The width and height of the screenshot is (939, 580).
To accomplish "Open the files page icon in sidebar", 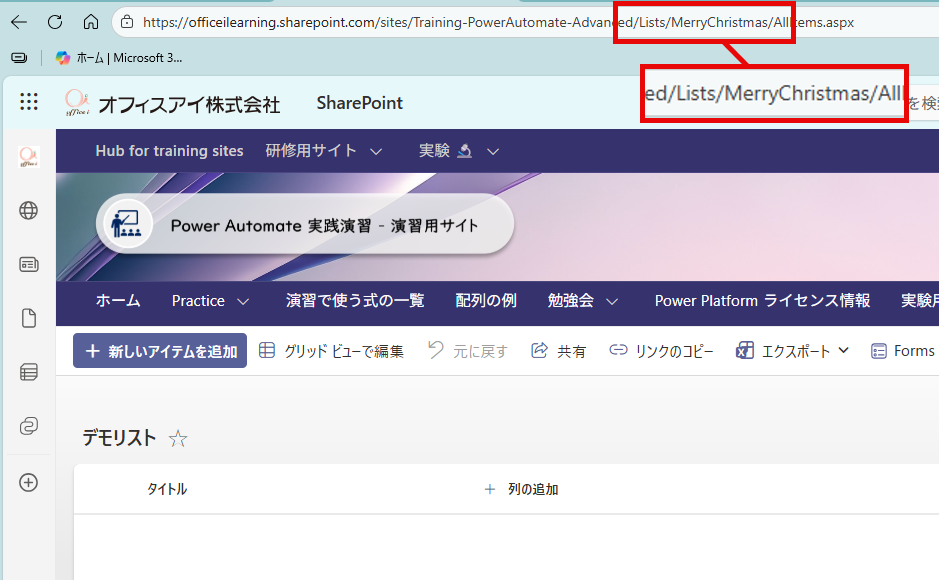I will pos(29,318).
